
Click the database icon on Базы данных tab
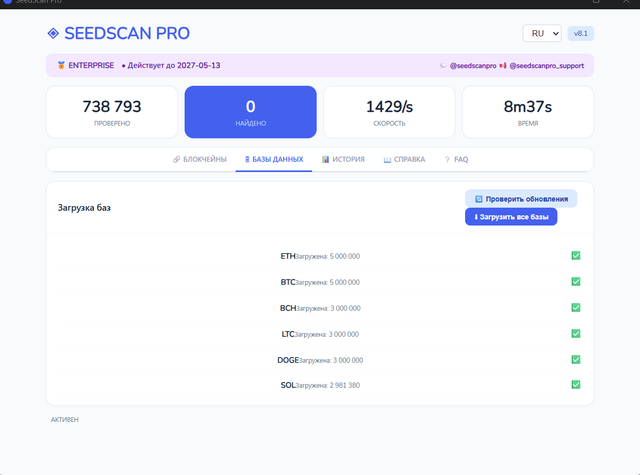point(247,160)
